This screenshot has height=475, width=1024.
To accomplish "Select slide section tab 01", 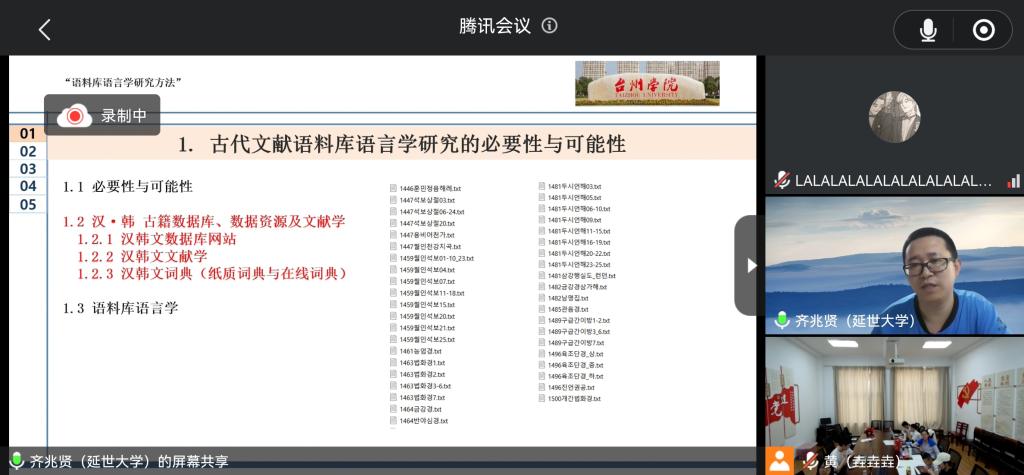I will tap(28, 133).
